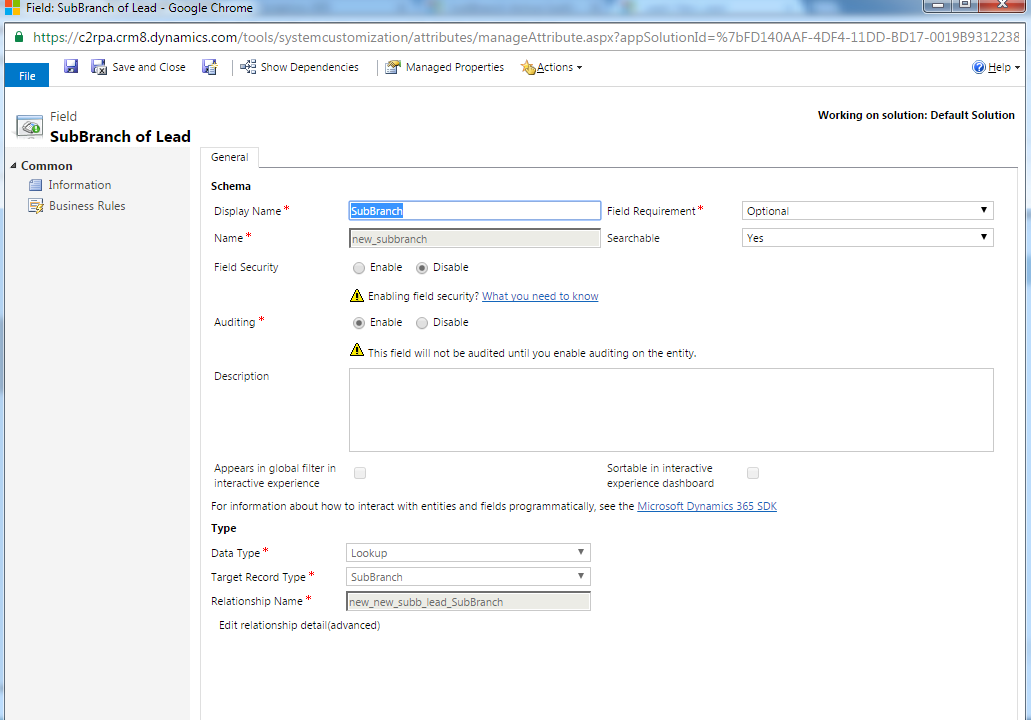
Task: Switch to the General tab
Action: [229, 157]
